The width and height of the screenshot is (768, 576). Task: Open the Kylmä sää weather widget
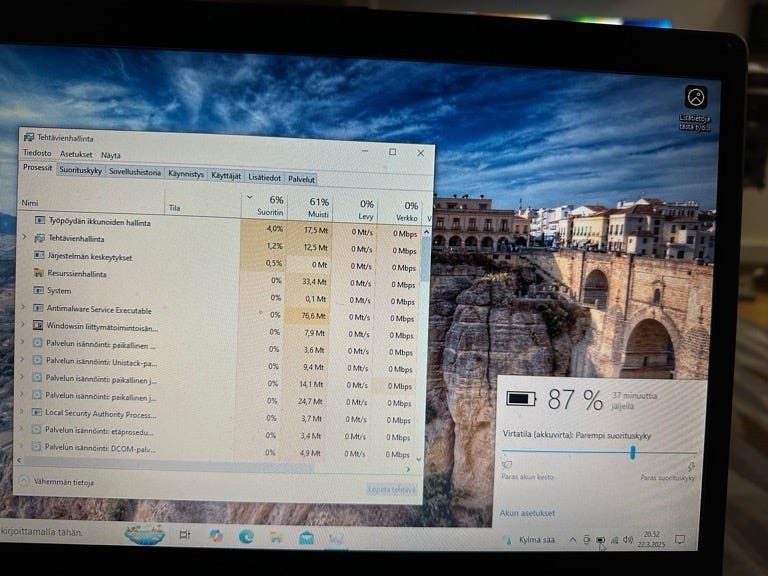click(529, 540)
